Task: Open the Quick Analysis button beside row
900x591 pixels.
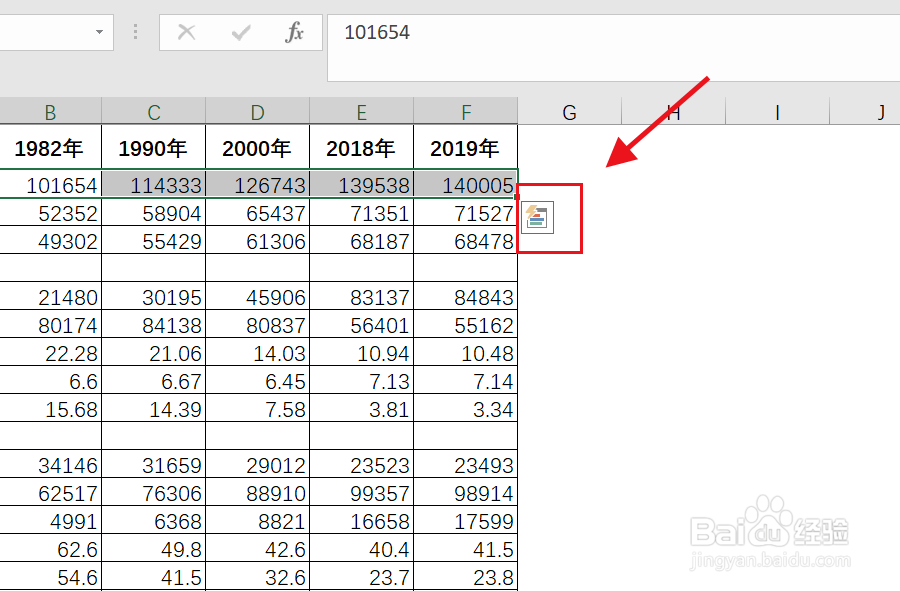Action: (538, 217)
